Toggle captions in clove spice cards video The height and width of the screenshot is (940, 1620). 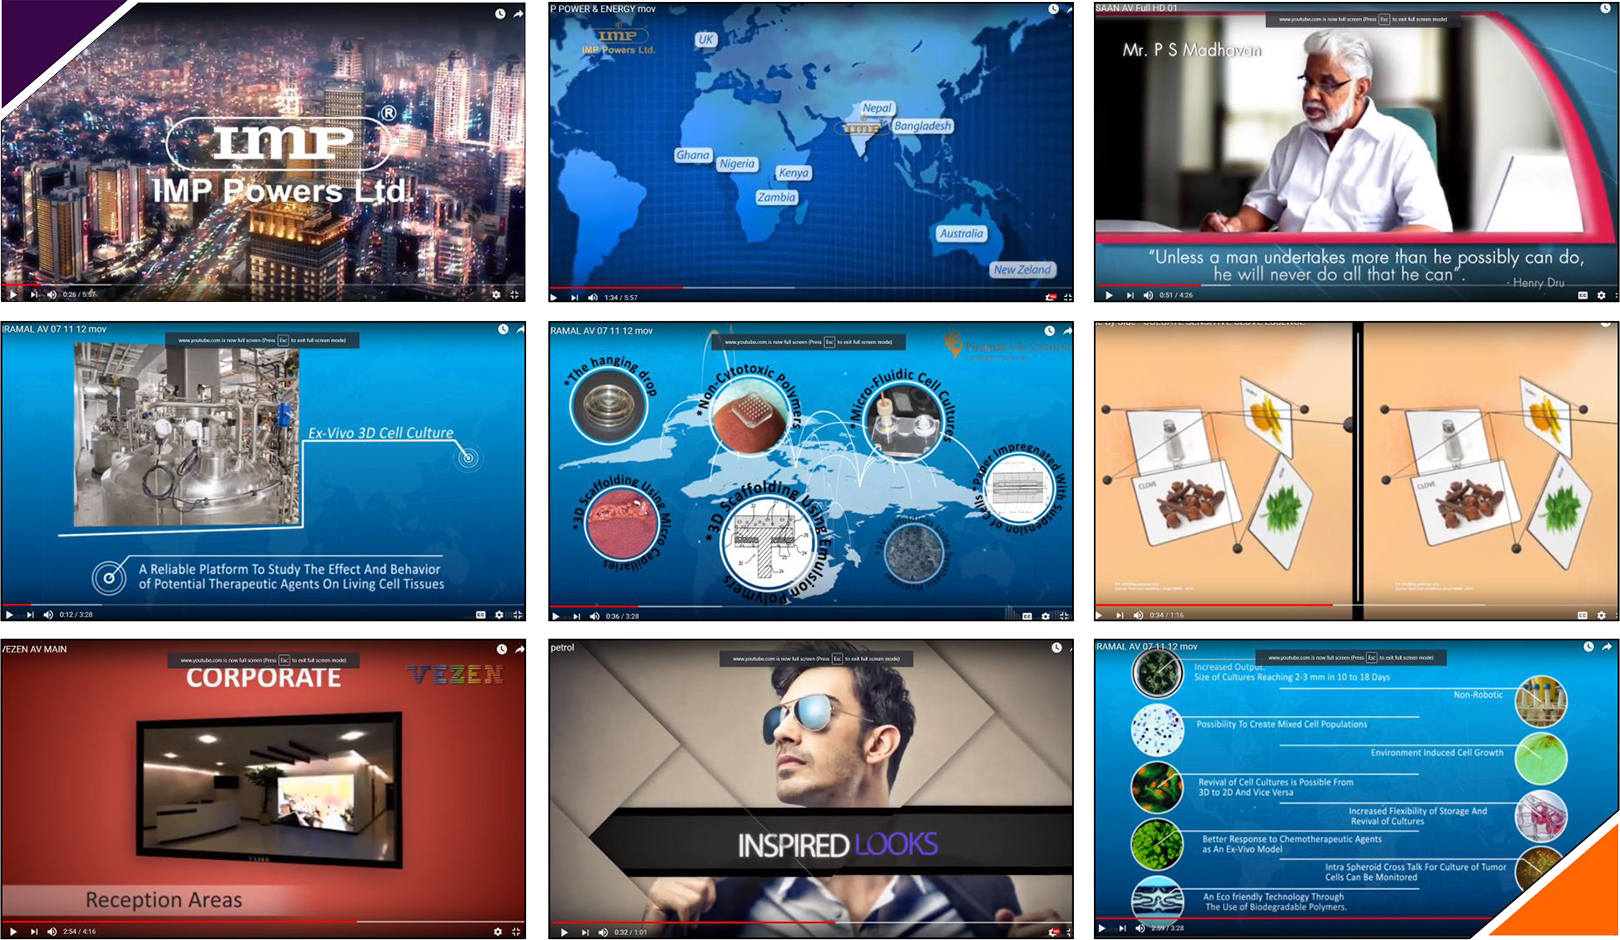pyautogui.click(x=1582, y=615)
